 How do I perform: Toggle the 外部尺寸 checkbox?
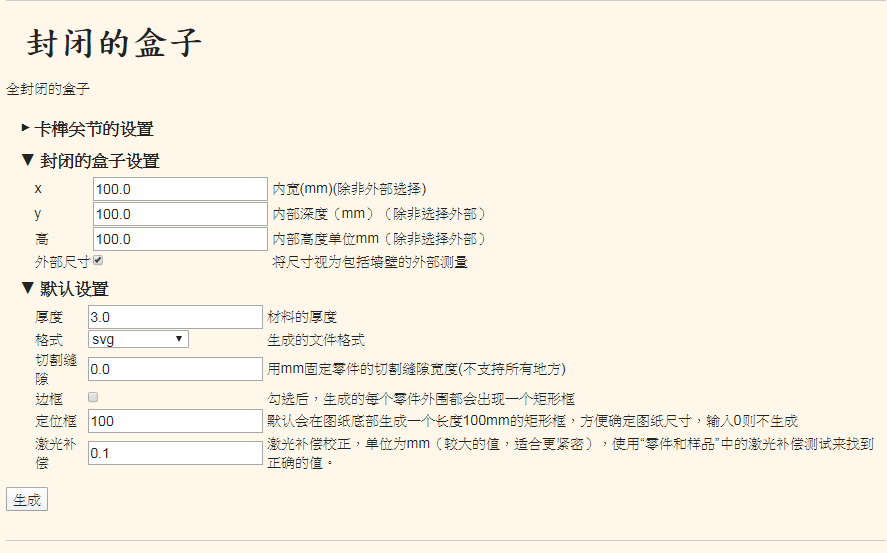[98, 261]
